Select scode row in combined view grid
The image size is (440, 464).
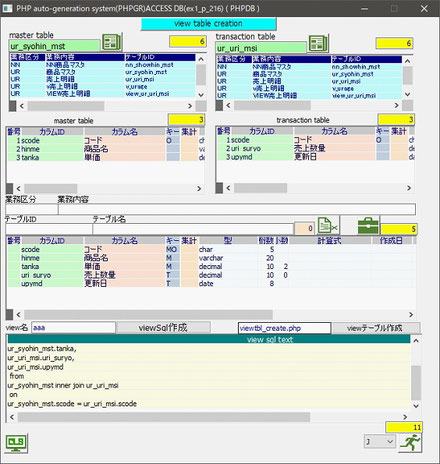tap(211, 249)
